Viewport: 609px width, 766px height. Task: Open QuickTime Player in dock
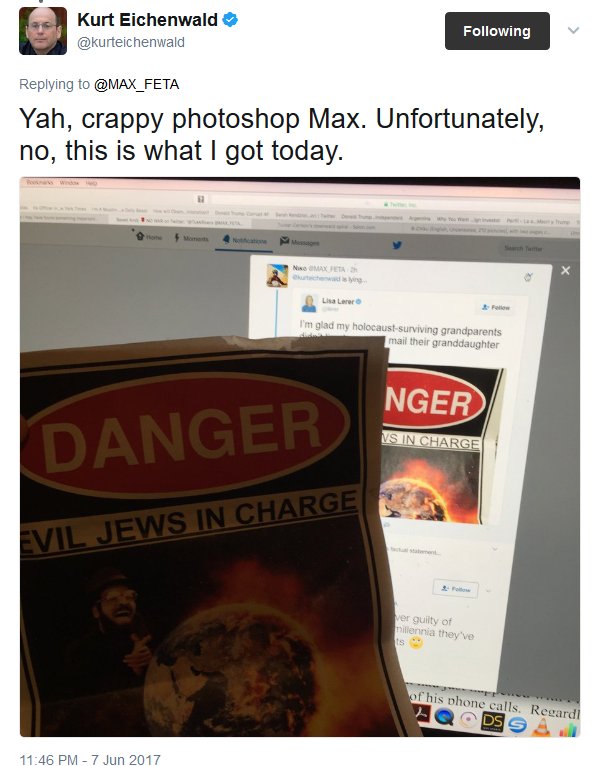444,718
